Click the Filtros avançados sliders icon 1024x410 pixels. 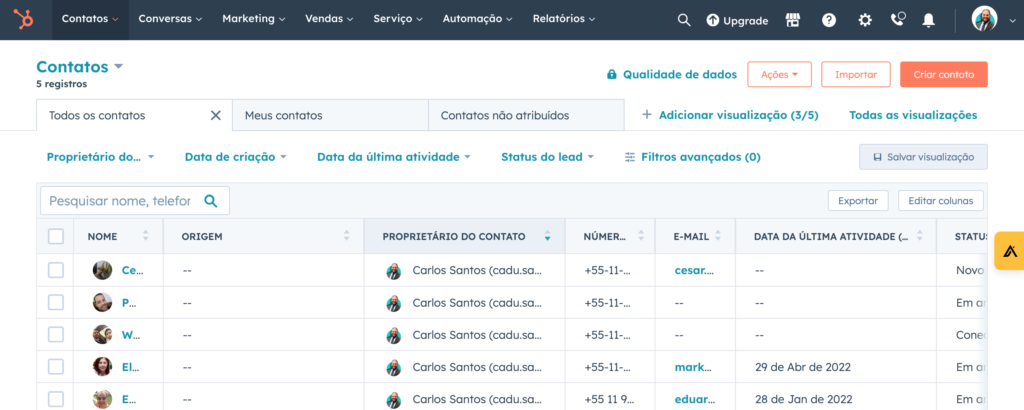click(630, 157)
